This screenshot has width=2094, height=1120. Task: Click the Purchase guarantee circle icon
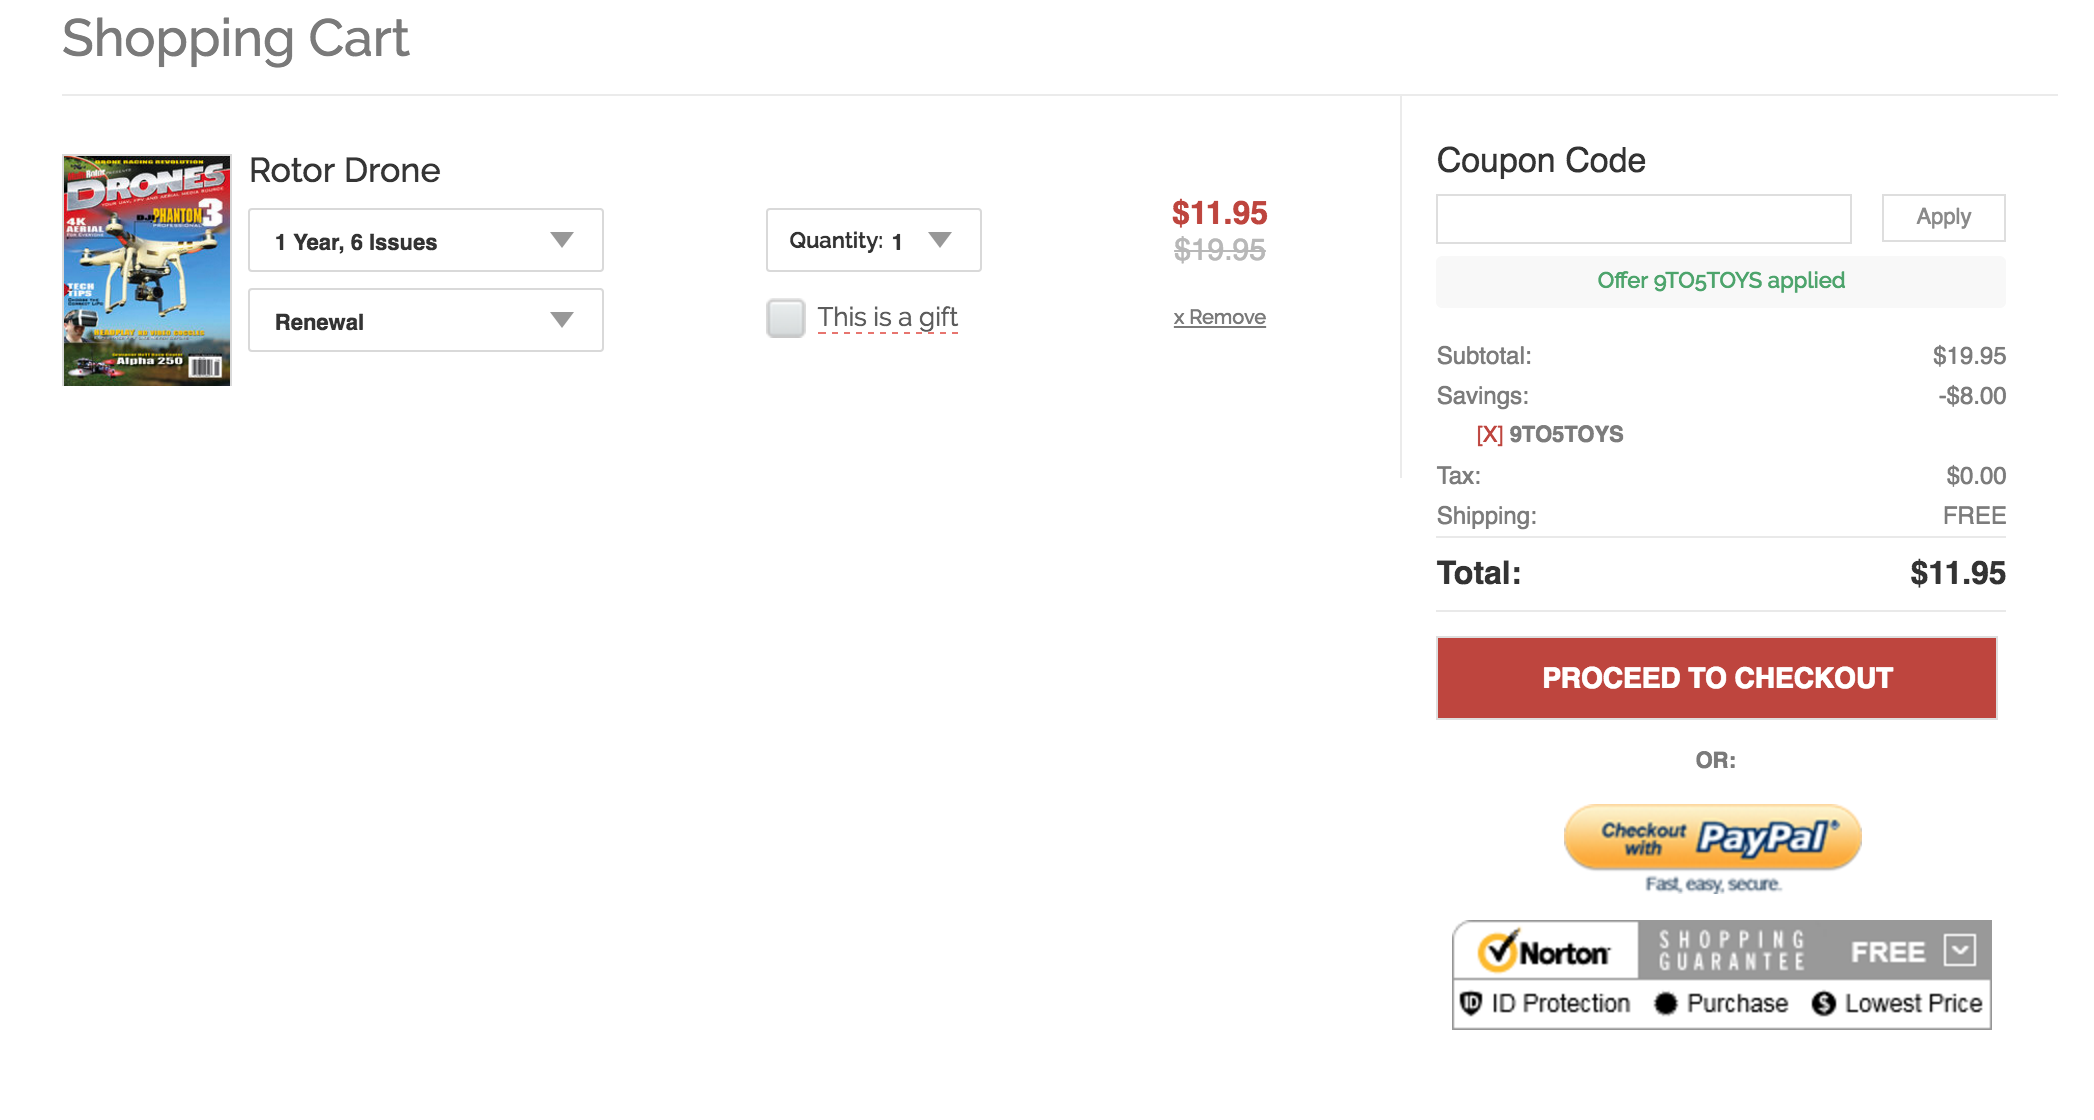tap(1665, 1004)
